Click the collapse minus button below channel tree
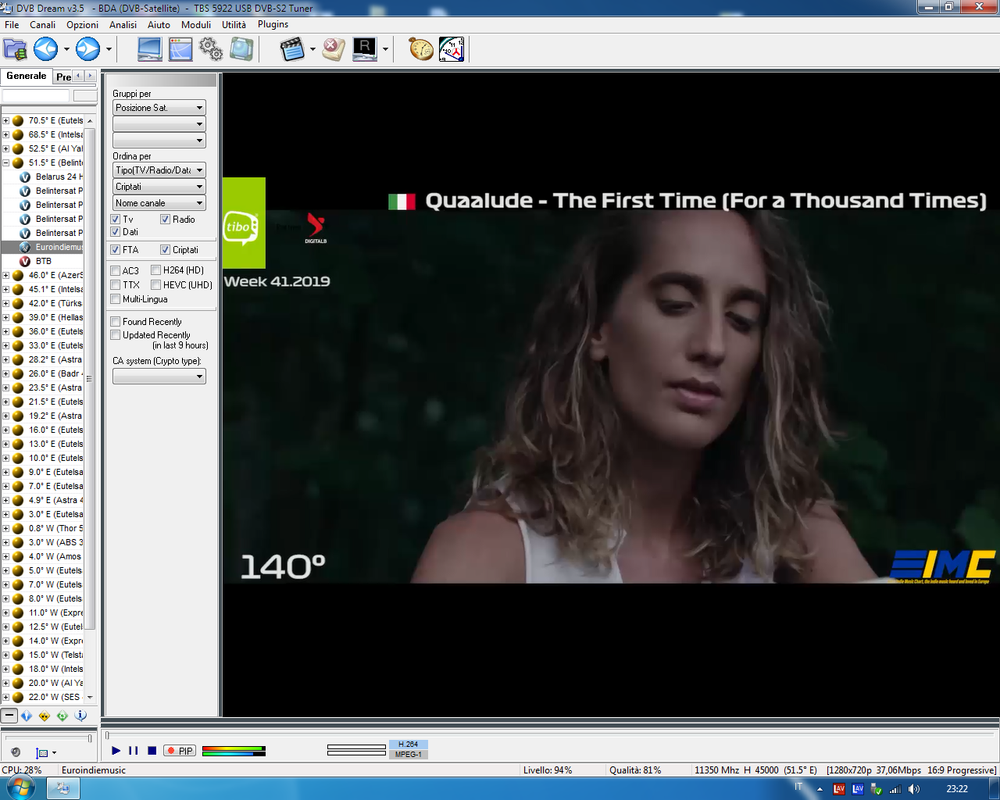1000x800 pixels. [9, 715]
